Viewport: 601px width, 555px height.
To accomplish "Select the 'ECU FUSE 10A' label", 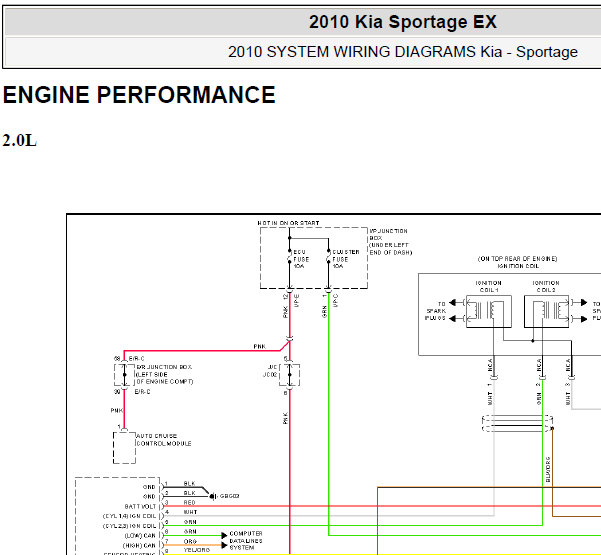I will coord(301,259).
